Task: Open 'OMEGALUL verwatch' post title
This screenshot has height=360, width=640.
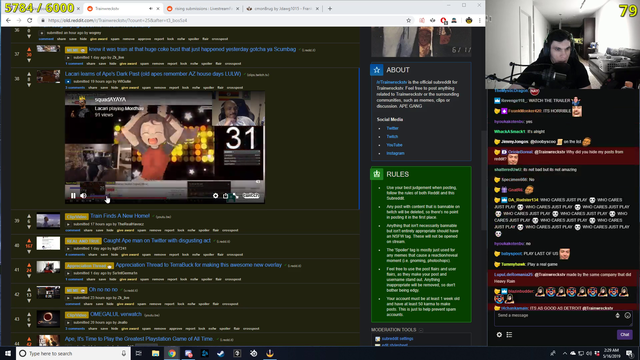Action: 116,314
